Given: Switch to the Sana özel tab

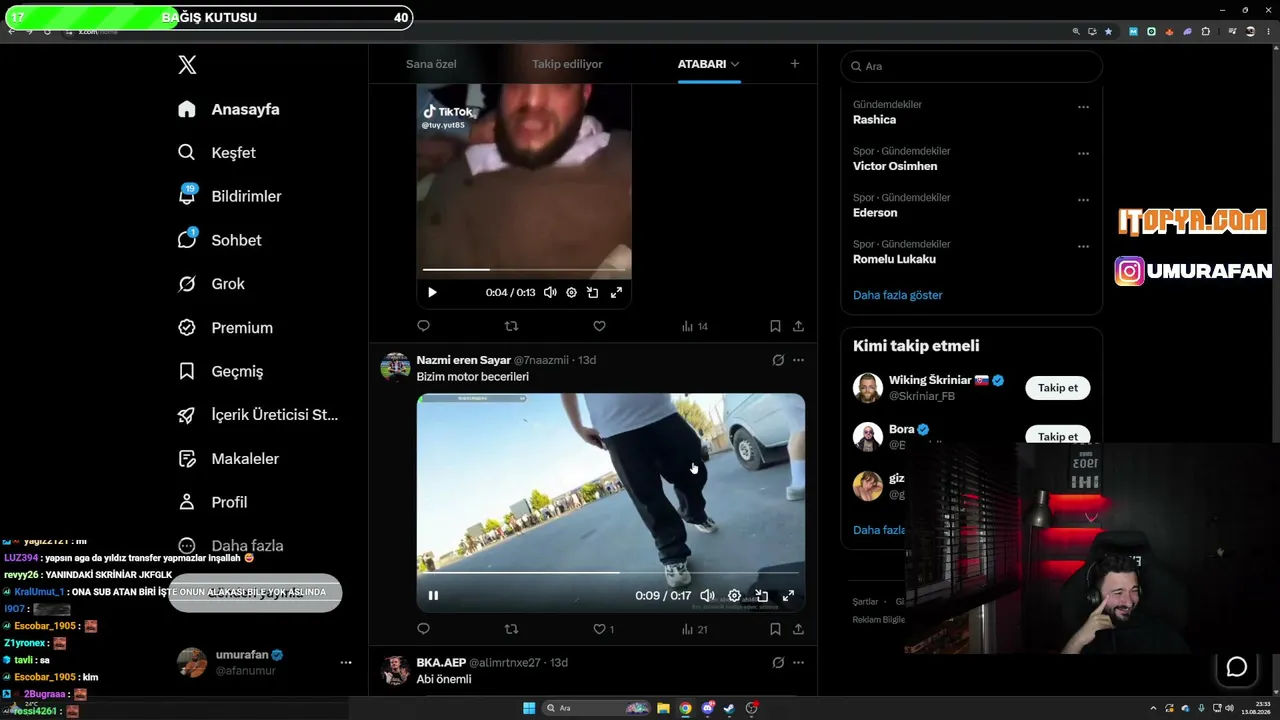Looking at the screenshot, I should coord(431,64).
